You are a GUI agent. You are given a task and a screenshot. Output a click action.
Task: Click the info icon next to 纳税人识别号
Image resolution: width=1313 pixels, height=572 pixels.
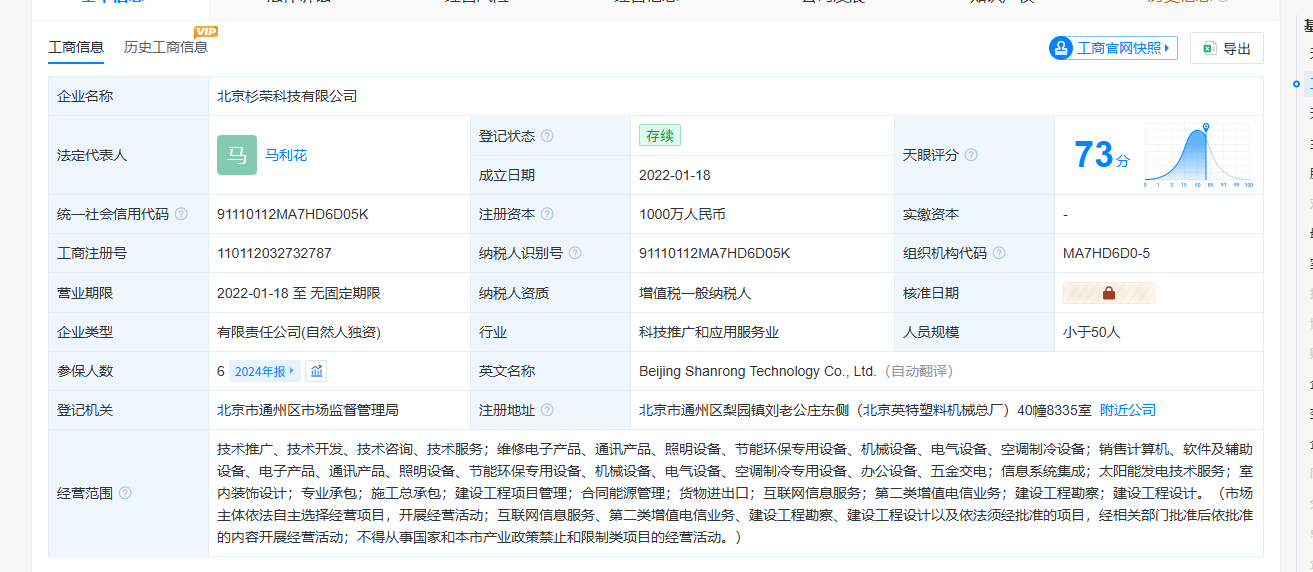[575, 253]
